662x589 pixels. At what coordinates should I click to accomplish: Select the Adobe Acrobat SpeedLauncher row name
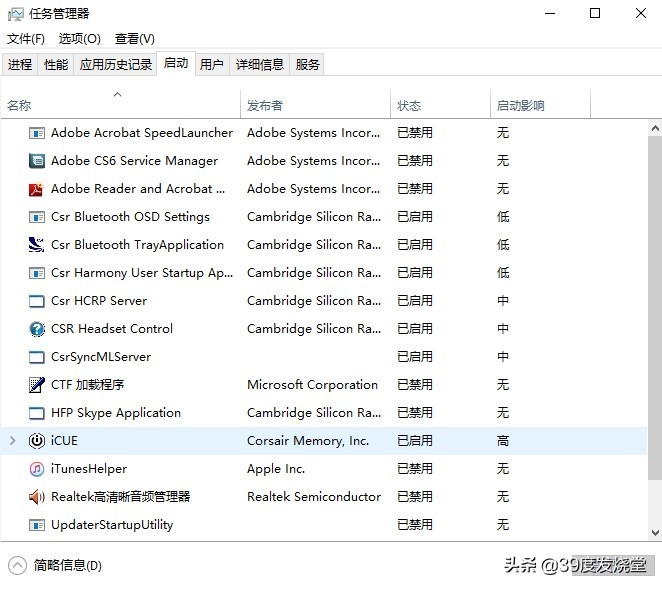142,133
